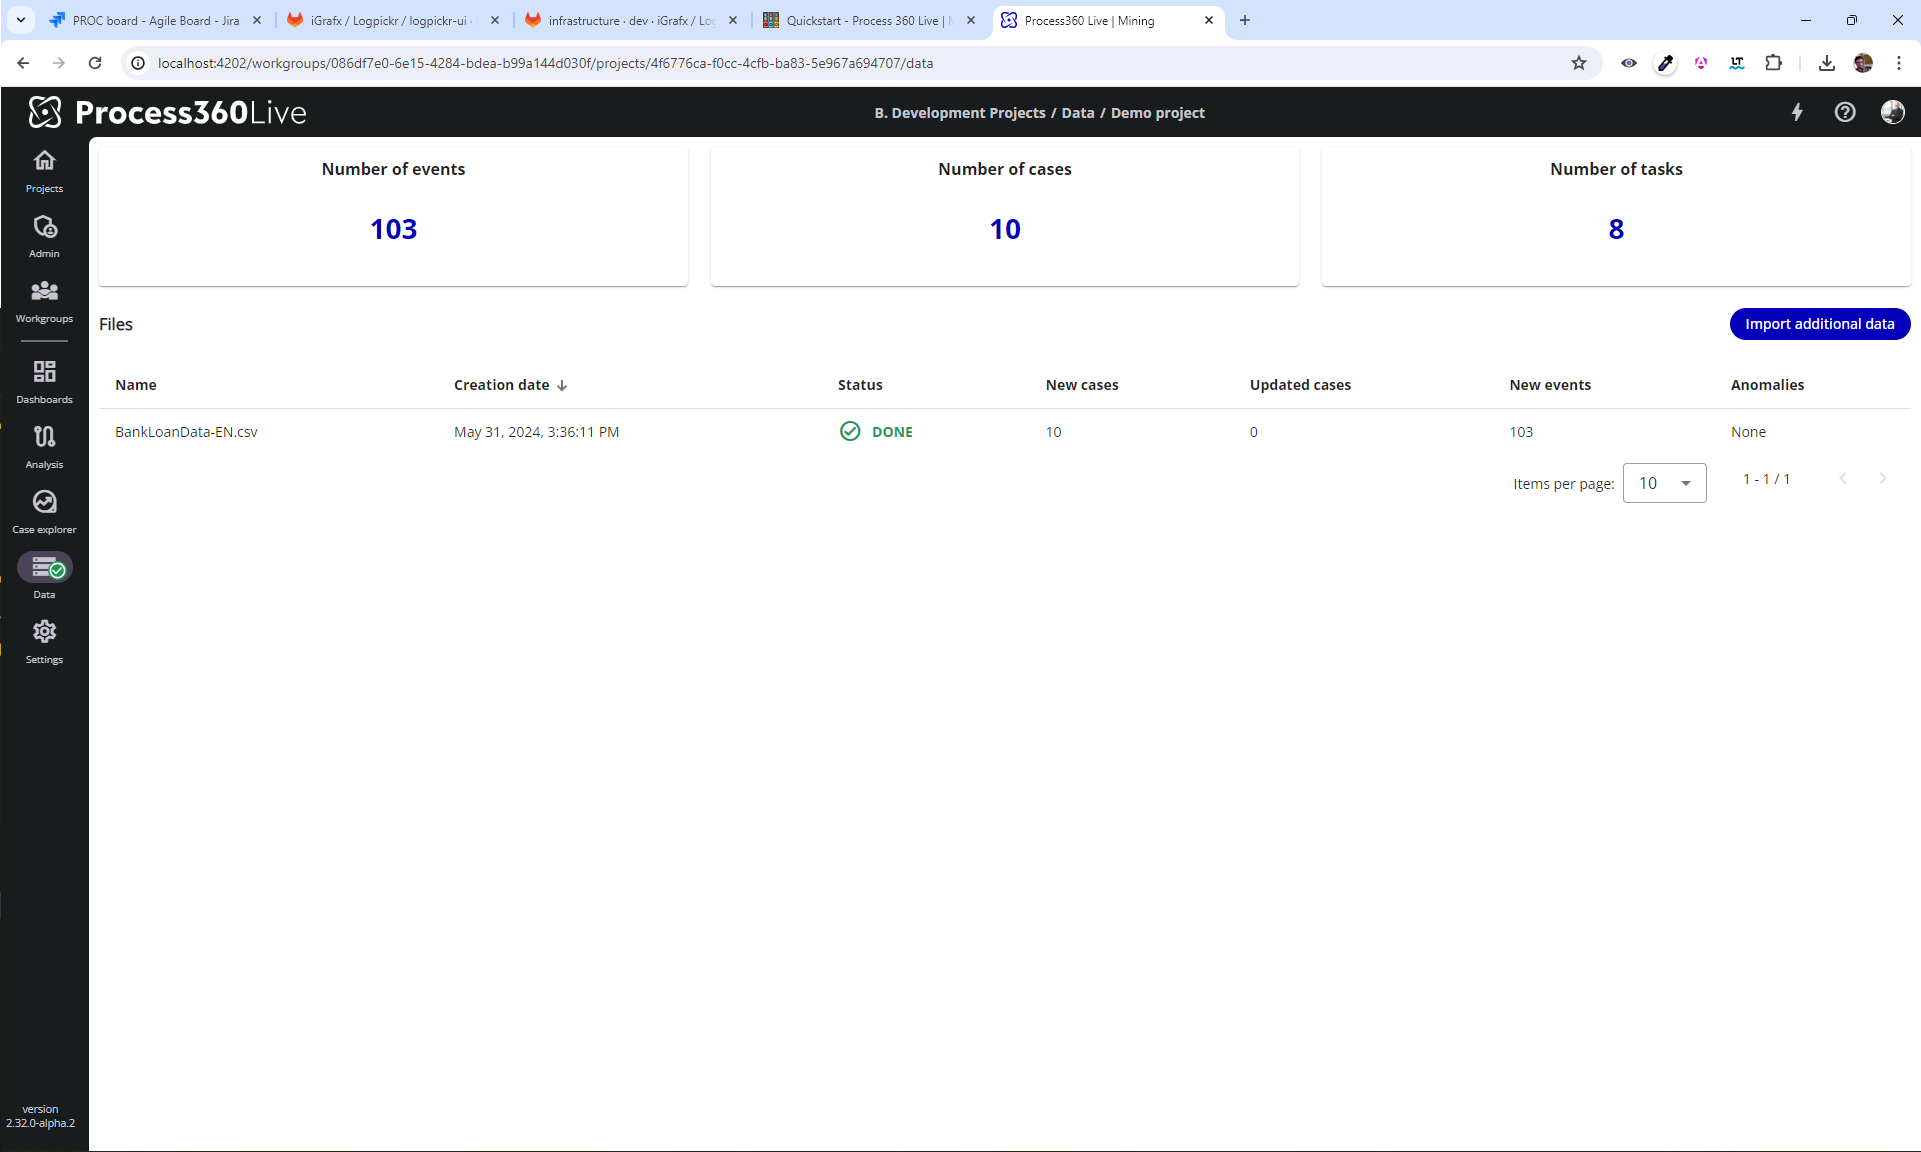Open the user avatar menu in header

point(1892,112)
